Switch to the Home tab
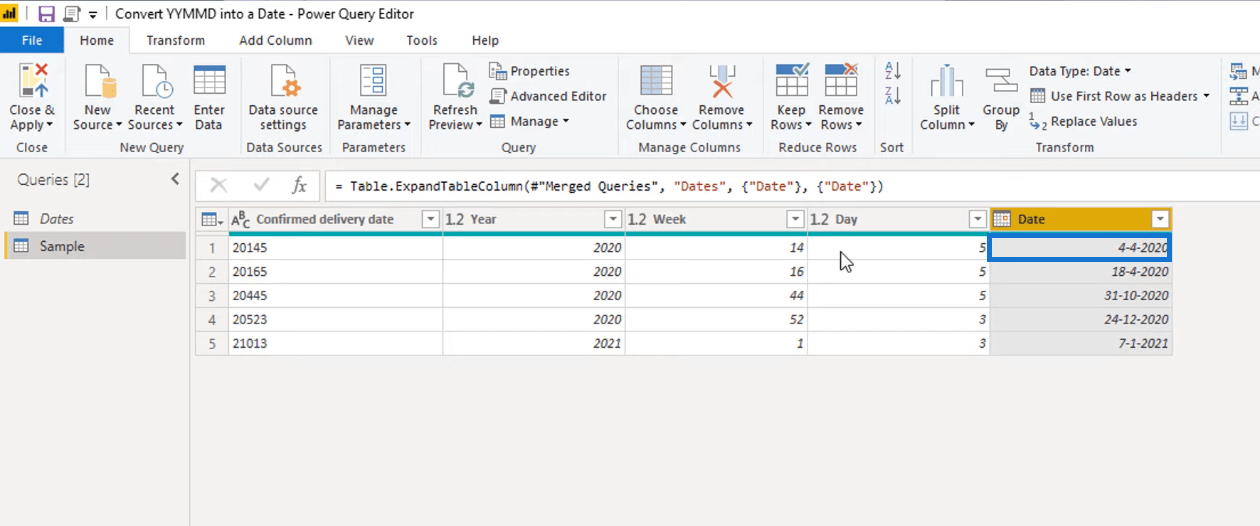The height and width of the screenshot is (526, 1260). (97, 40)
